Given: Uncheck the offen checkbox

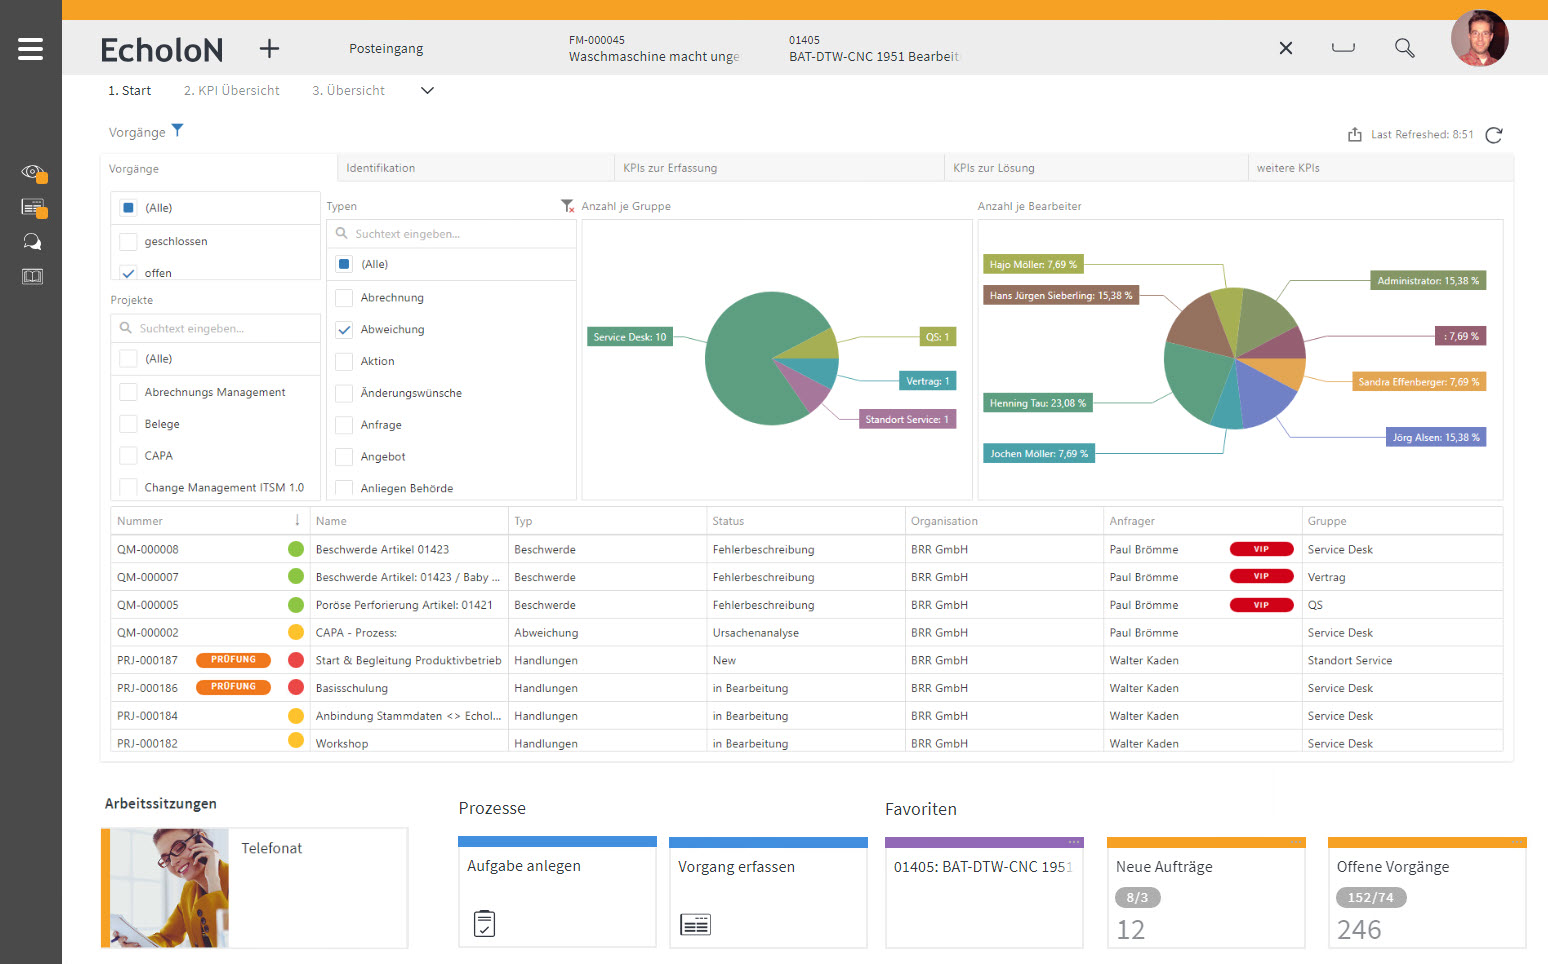Looking at the screenshot, I should (128, 273).
